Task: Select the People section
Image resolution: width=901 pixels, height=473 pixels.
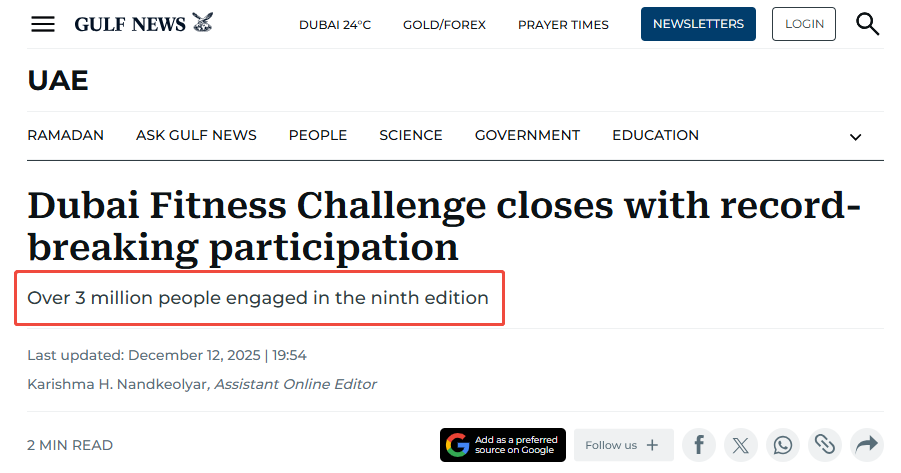Action: [x=318, y=135]
